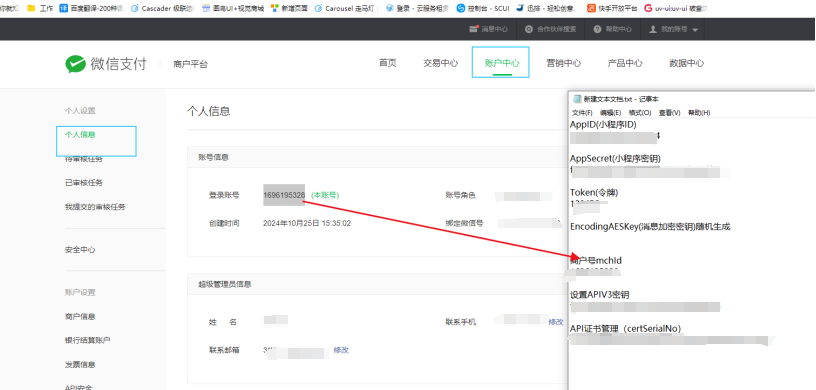Click 修改 next to 联系手机
Screen dimensions: 816x390
(556, 322)
